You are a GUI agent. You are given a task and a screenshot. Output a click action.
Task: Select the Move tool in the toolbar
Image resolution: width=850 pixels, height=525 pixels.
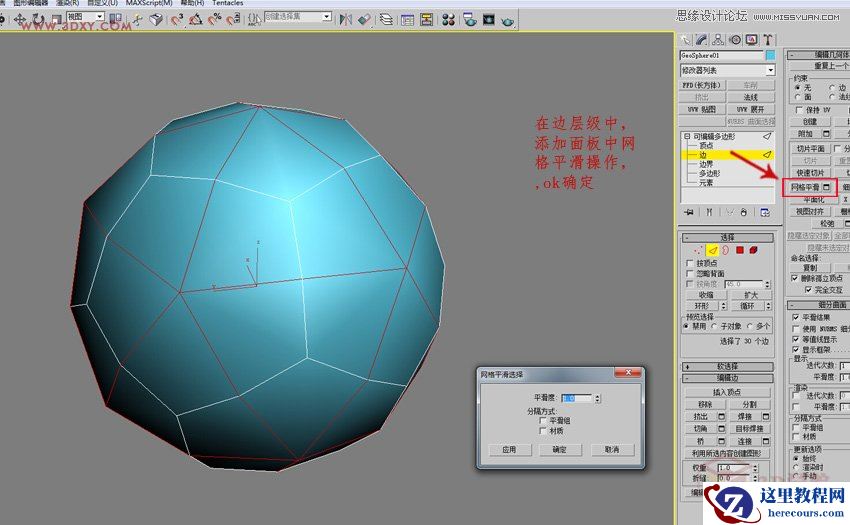tap(20, 20)
